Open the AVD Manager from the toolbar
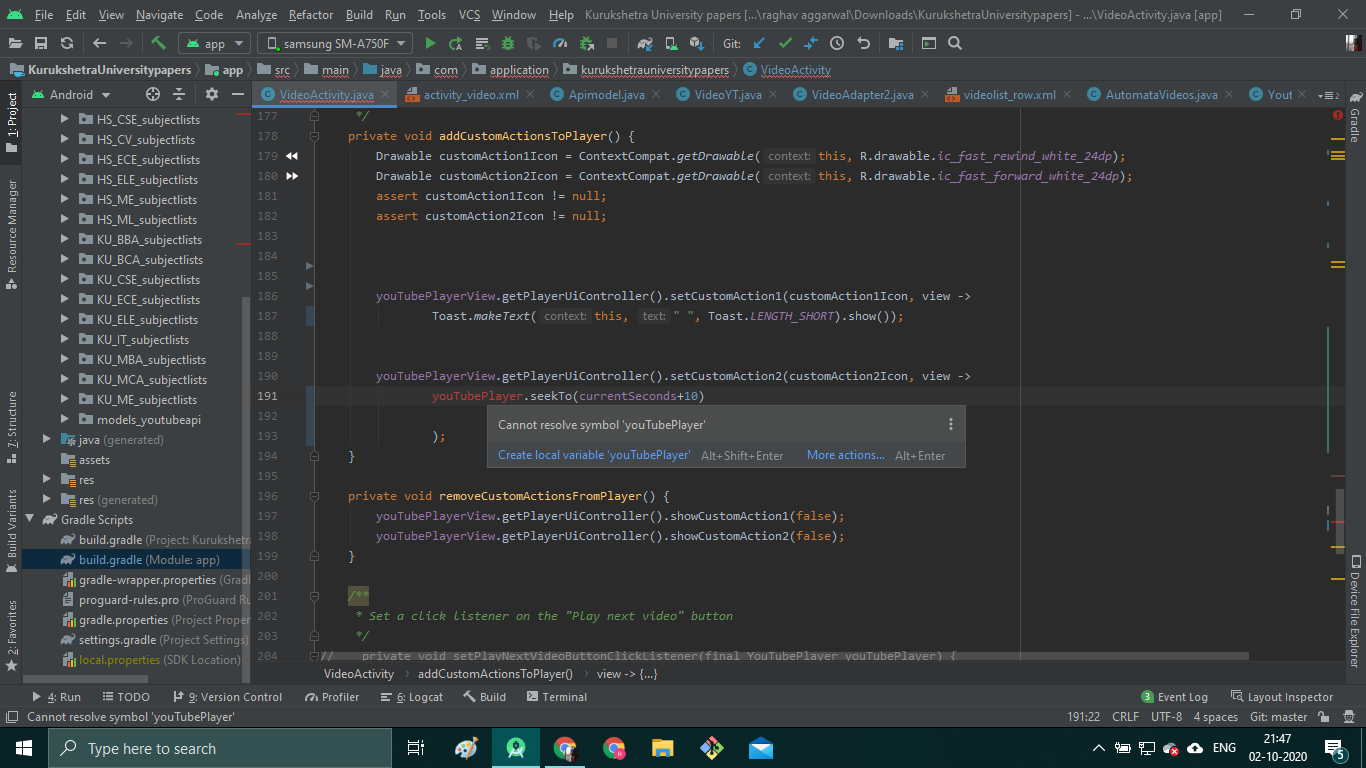The image size is (1366, 768). click(671, 43)
